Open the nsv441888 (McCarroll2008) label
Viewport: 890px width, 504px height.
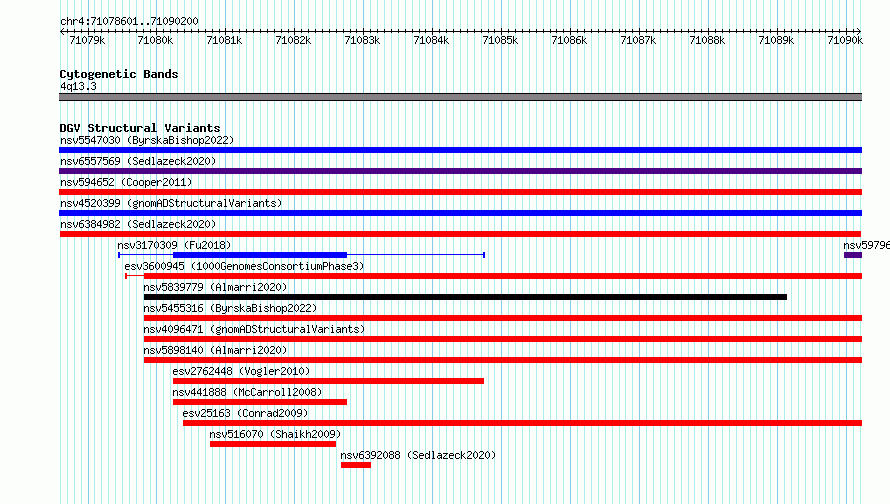[247, 392]
